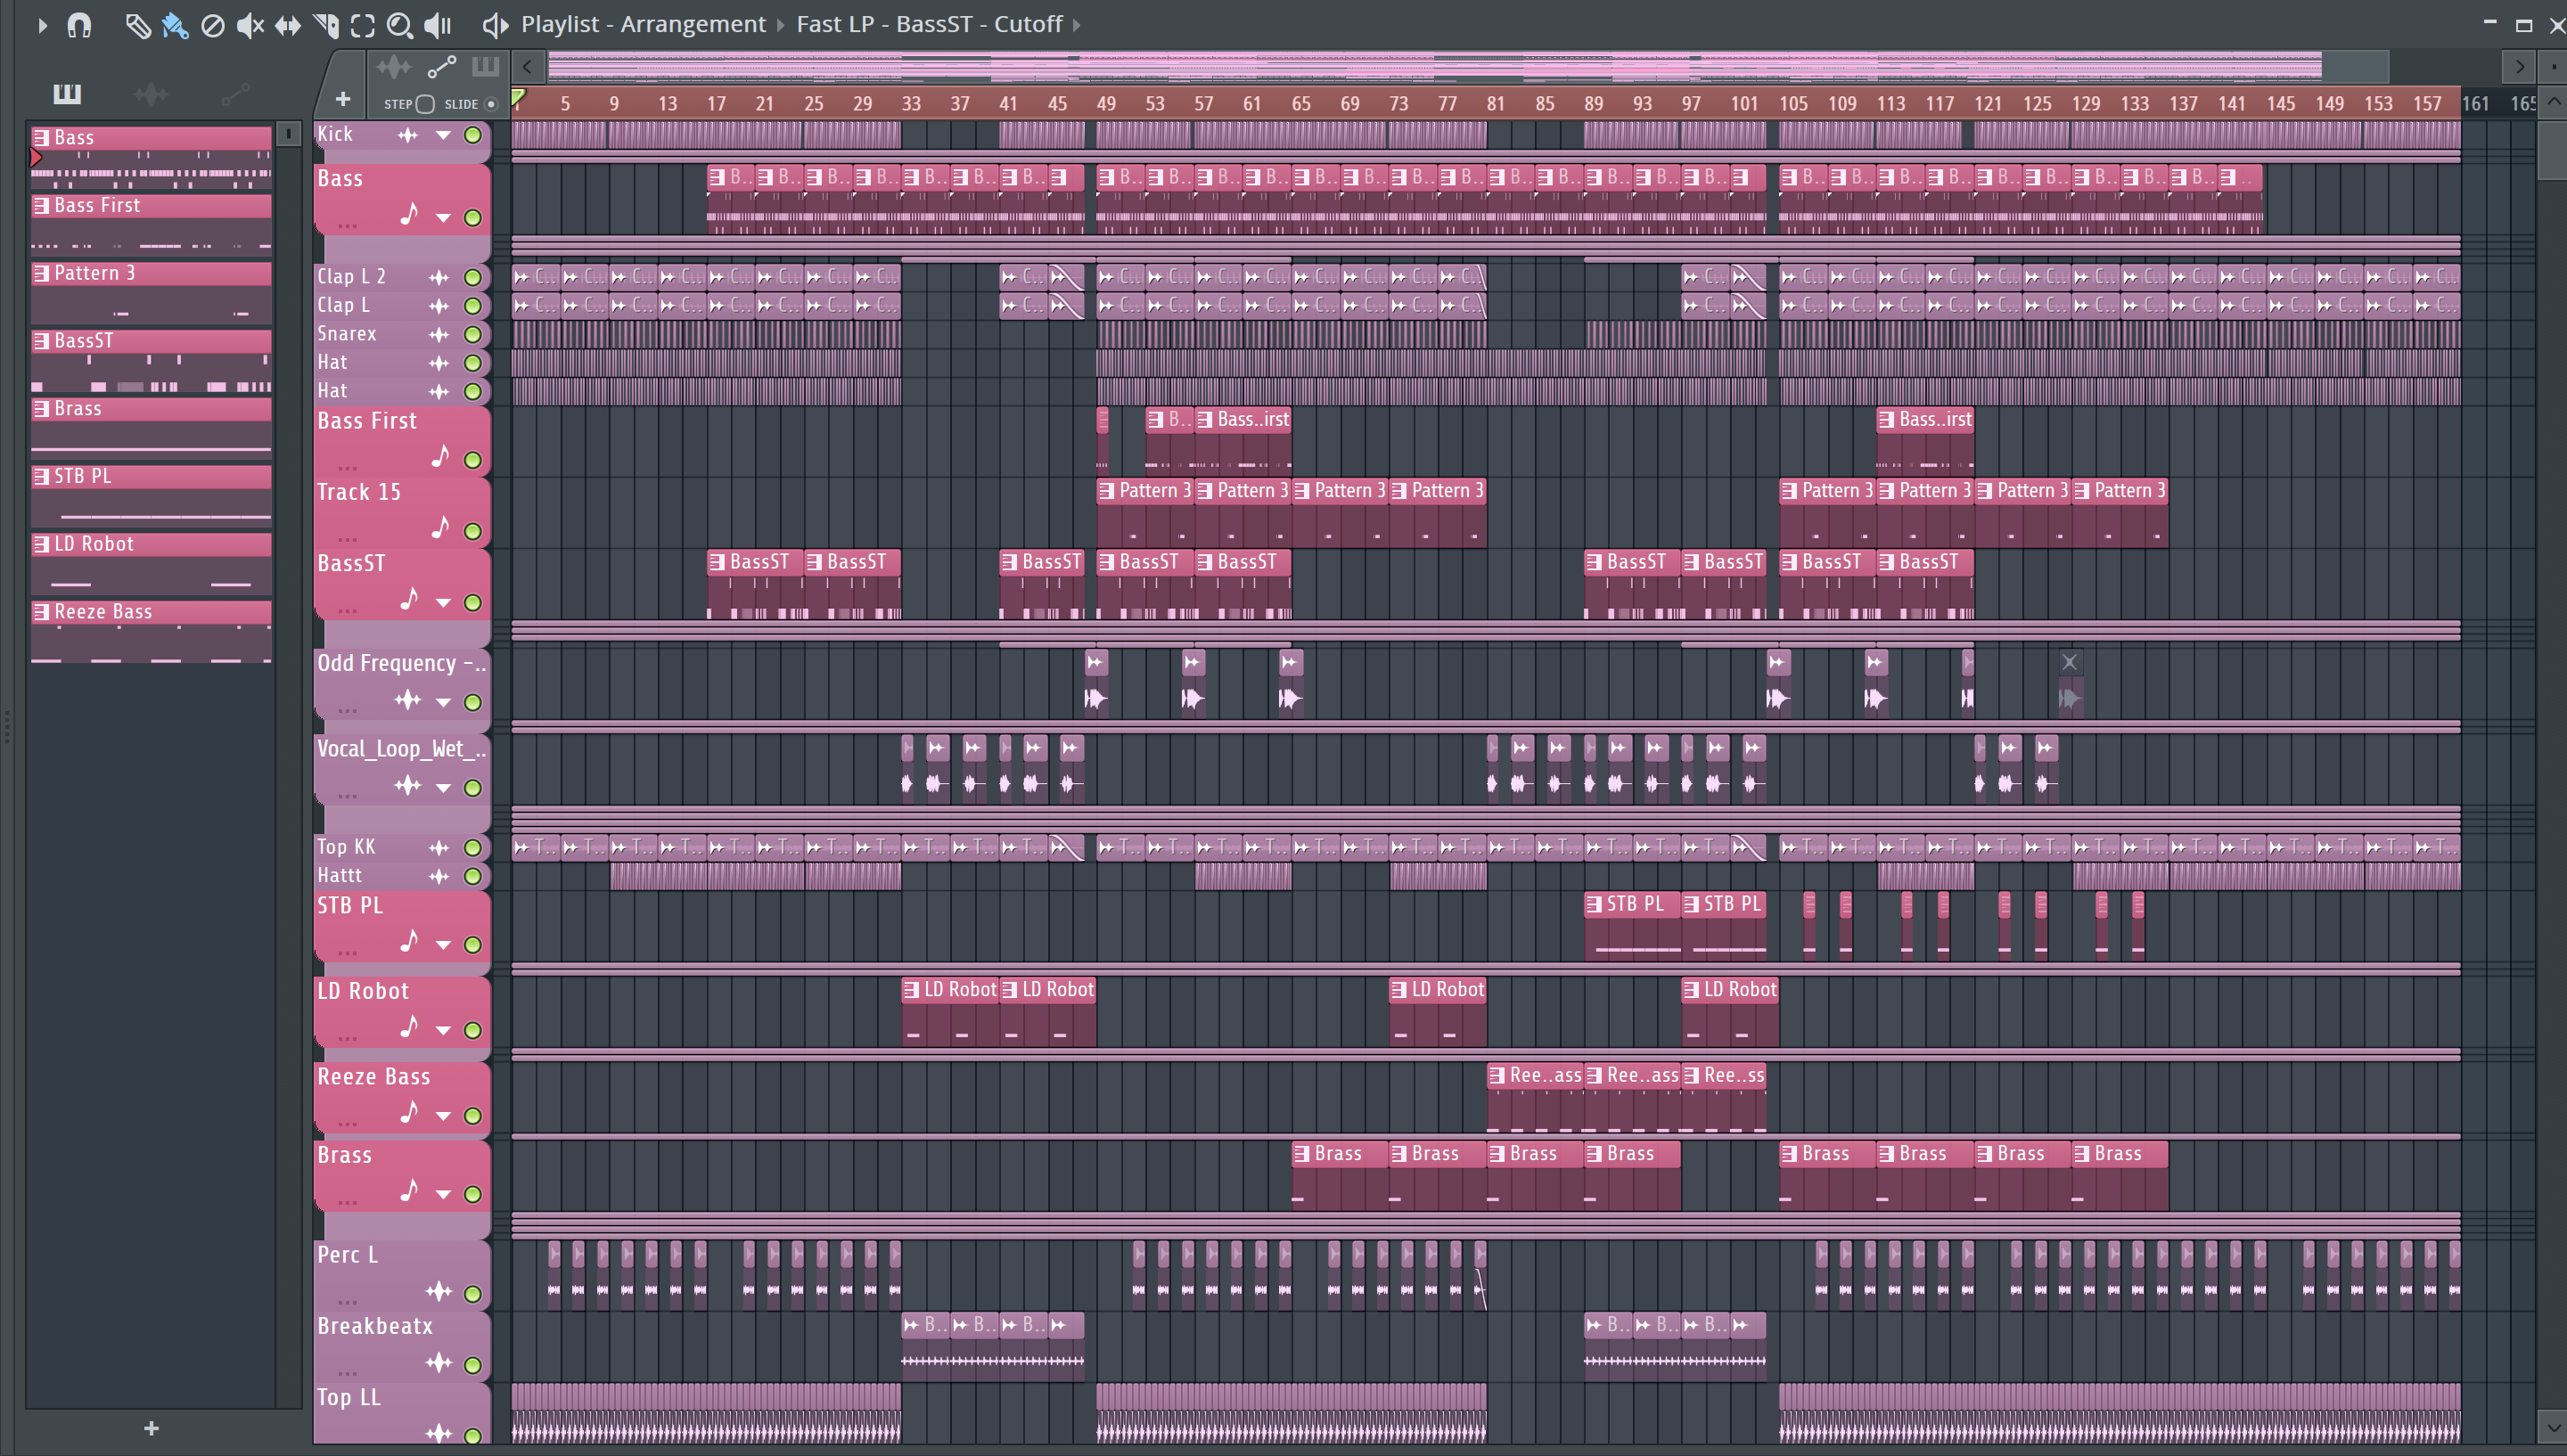
Task: Open Fast LP - BassST - Cutoff selector
Action: pos(929,24)
